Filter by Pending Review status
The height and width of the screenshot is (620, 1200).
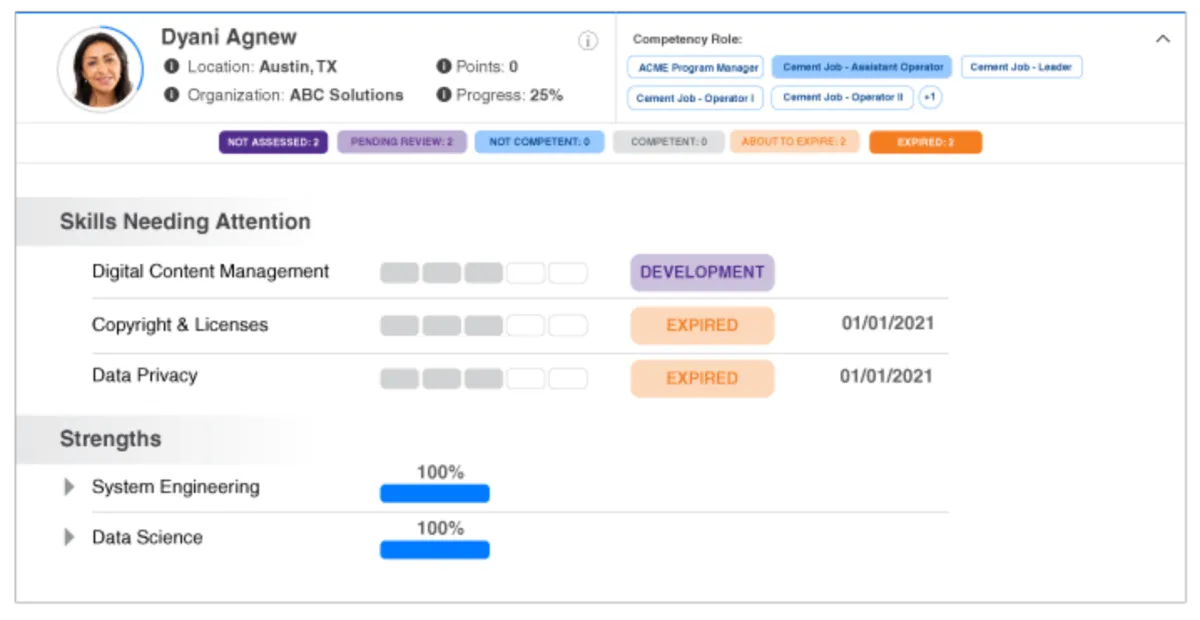tap(402, 142)
